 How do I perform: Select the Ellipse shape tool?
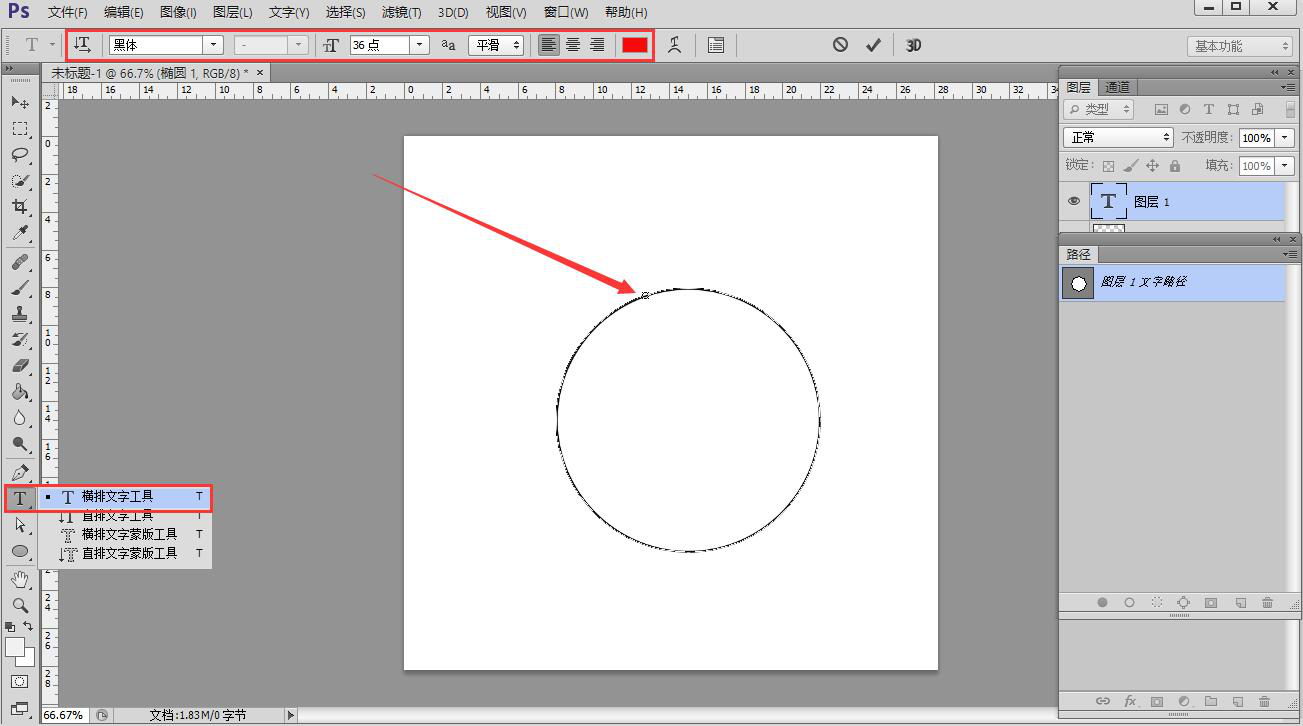tap(19, 550)
